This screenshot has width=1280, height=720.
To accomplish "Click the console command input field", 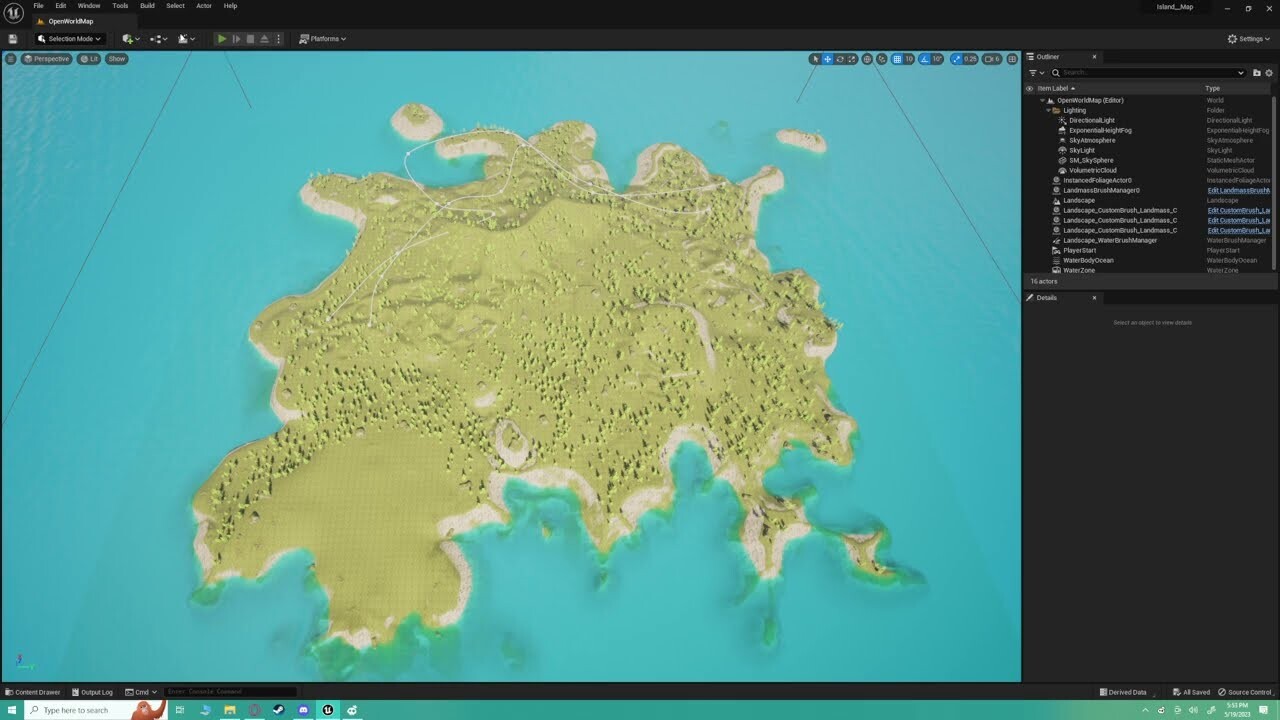I will 232,691.
